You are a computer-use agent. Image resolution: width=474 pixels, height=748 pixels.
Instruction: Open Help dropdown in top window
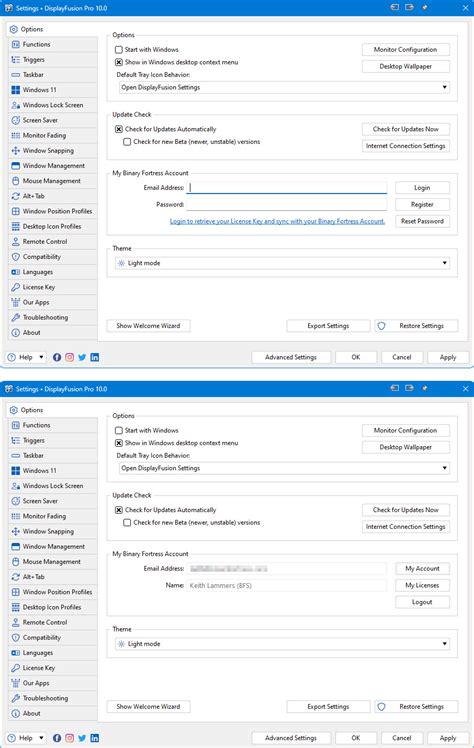(x=26, y=357)
